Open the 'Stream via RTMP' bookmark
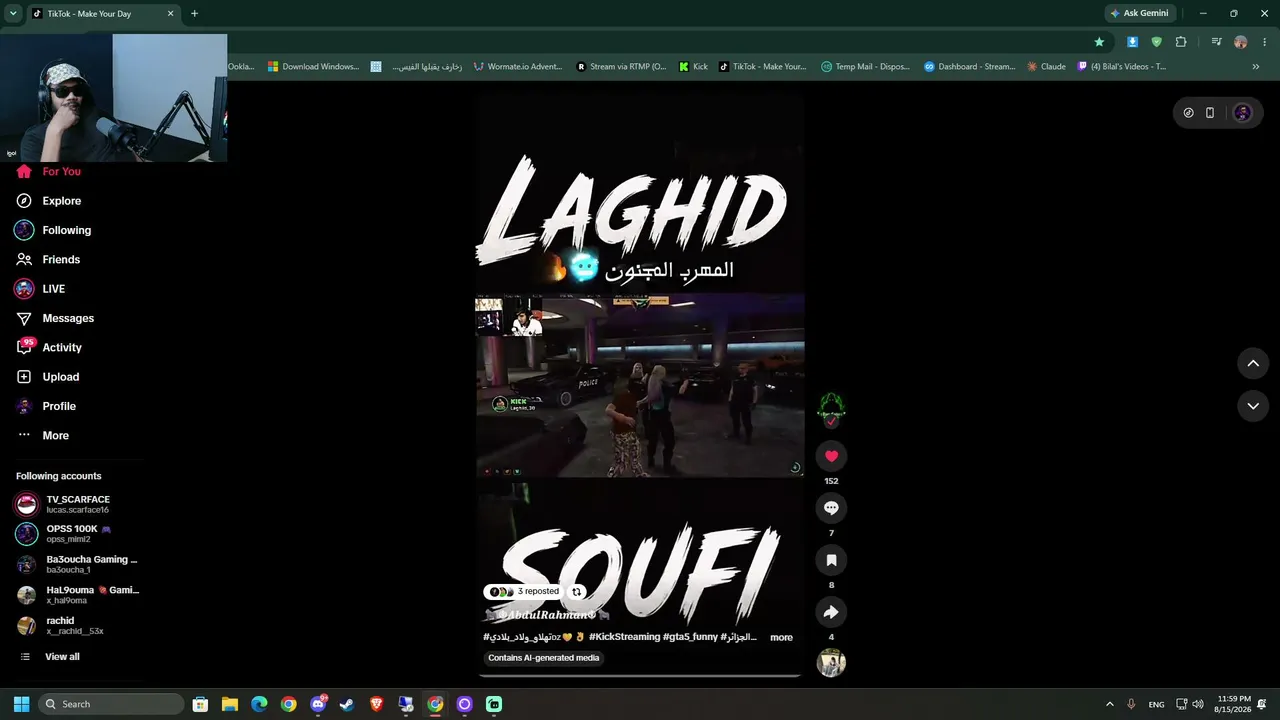Viewport: 1280px width, 720px height. pyautogui.click(x=621, y=67)
